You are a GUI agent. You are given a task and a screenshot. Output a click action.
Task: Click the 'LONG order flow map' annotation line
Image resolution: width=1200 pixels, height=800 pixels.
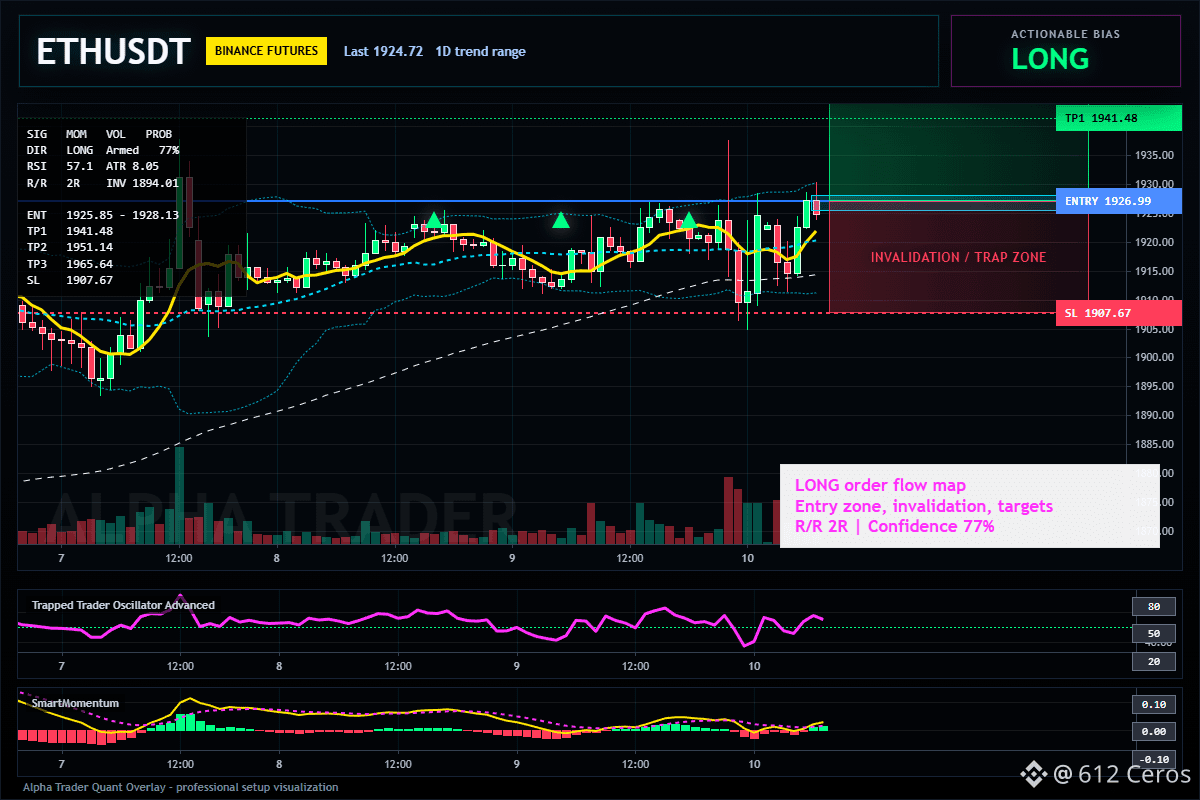pos(880,486)
